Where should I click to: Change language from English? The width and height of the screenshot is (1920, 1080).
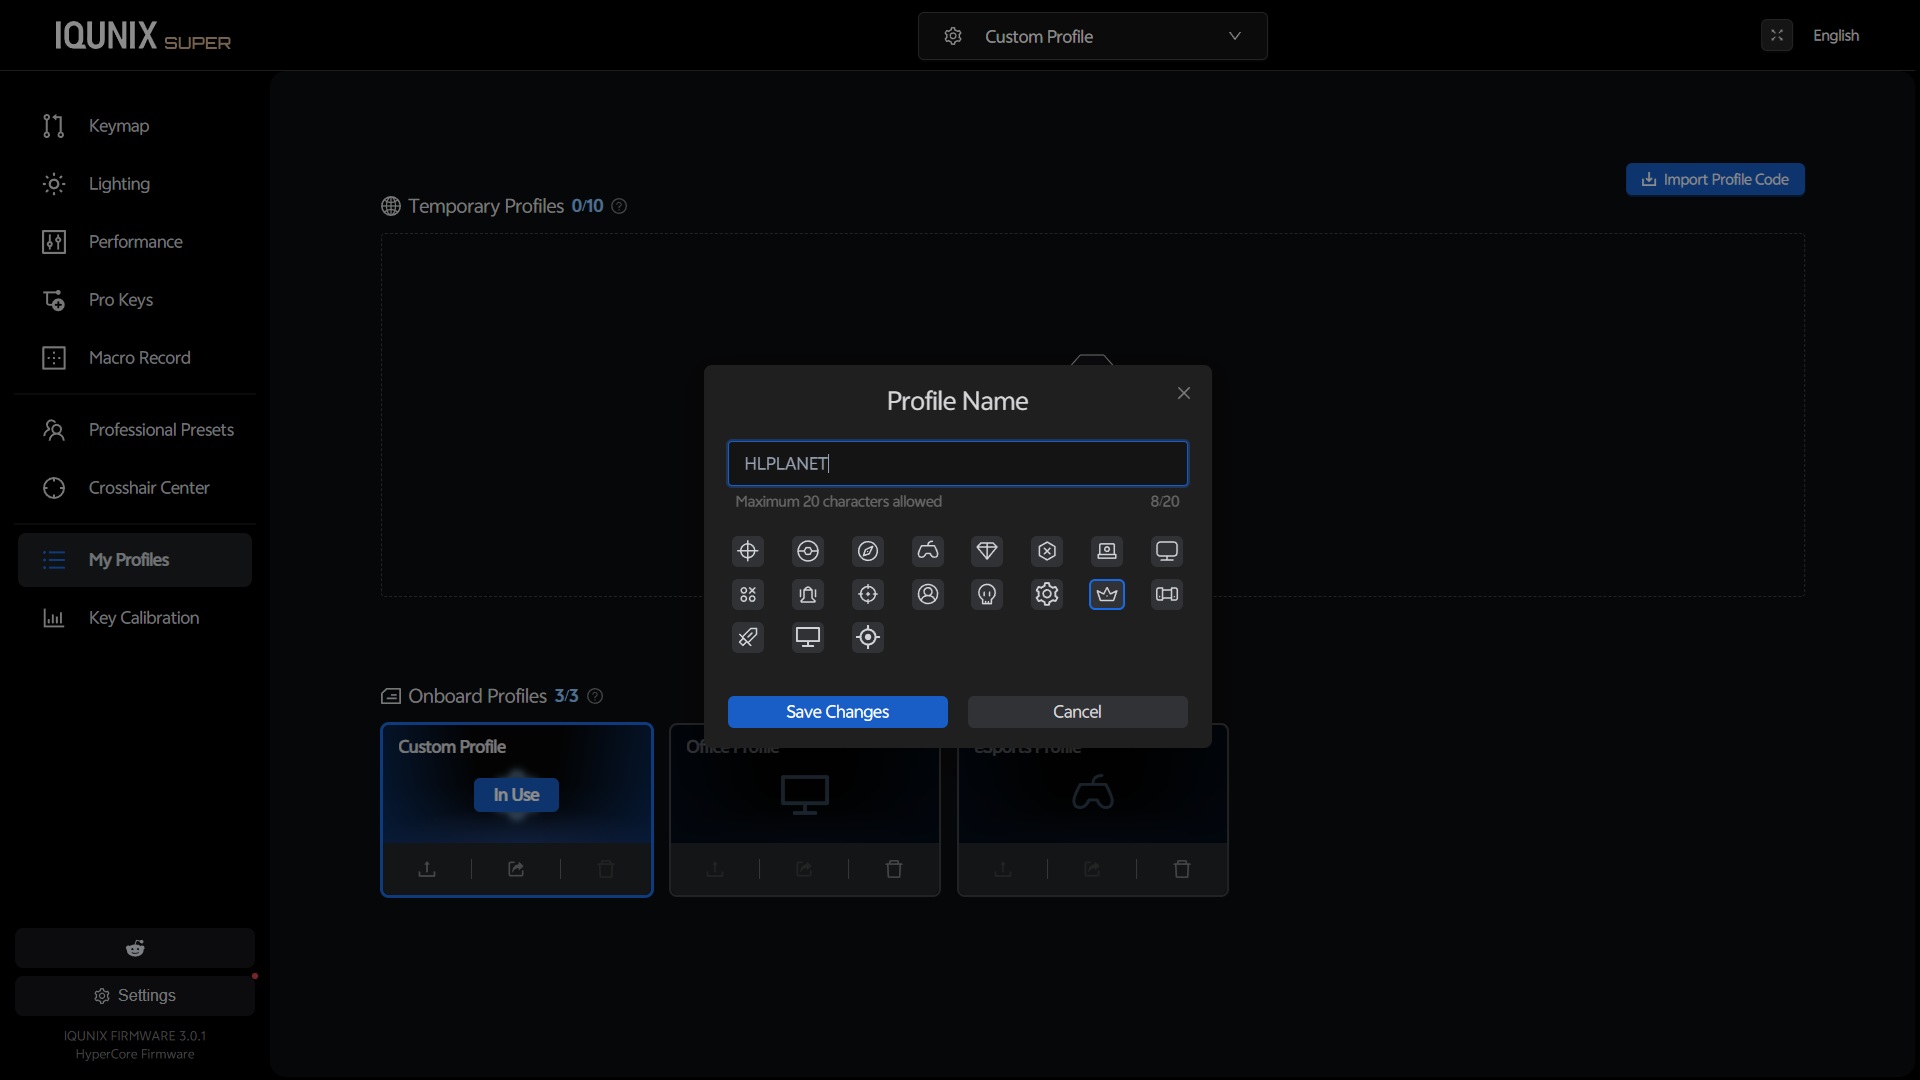coord(1836,35)
